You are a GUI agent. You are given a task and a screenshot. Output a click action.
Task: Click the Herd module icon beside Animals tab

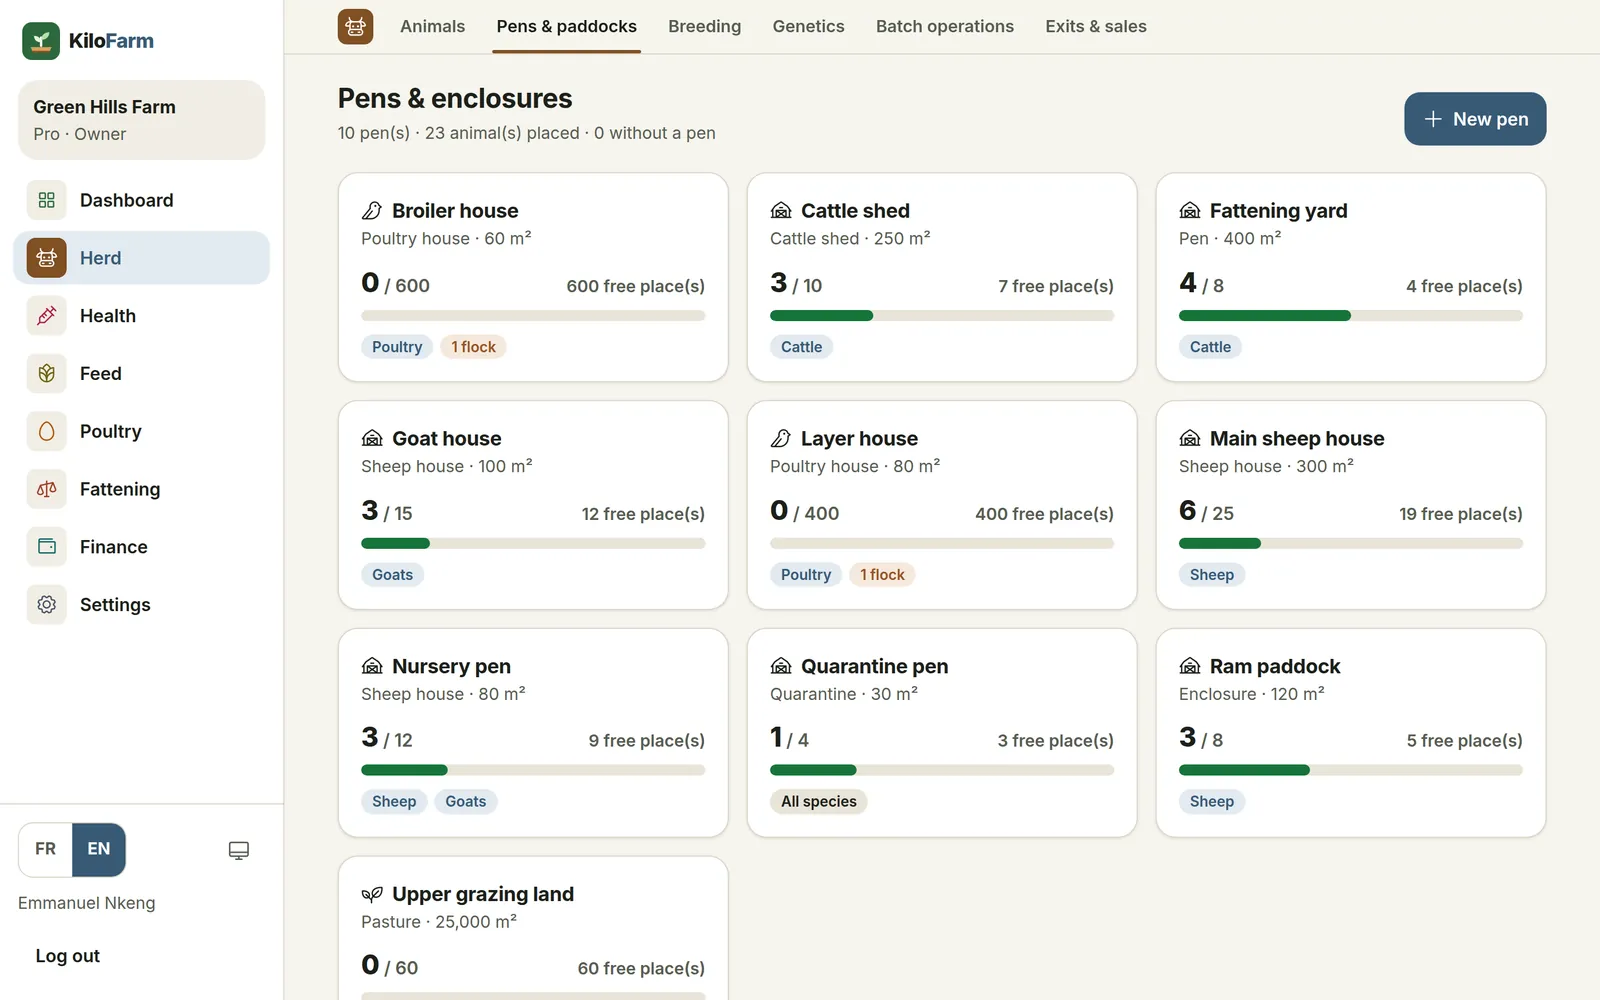tap(356, 27)
